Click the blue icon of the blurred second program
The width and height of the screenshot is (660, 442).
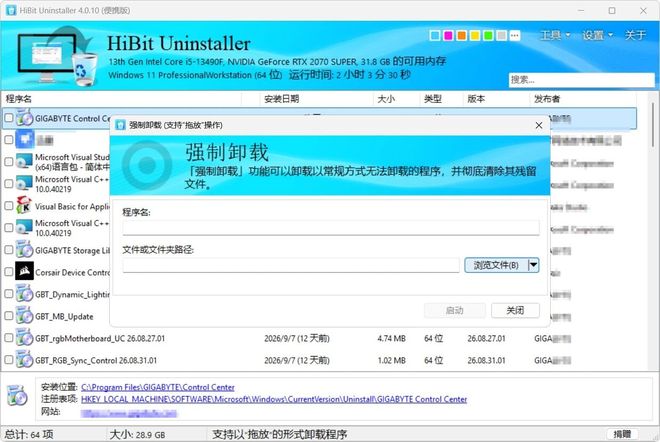point(25,139)
